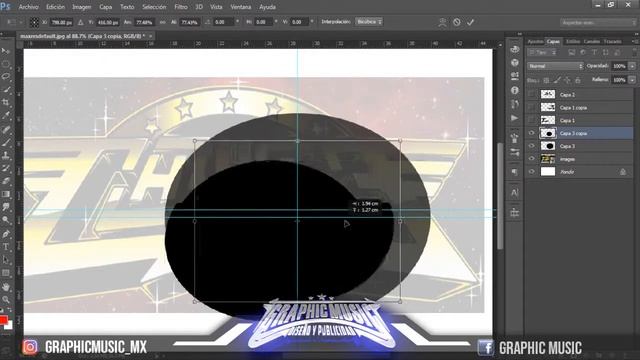640x360 pixels.
Task: Select the Gradient tool
Action: coord(6,194)
